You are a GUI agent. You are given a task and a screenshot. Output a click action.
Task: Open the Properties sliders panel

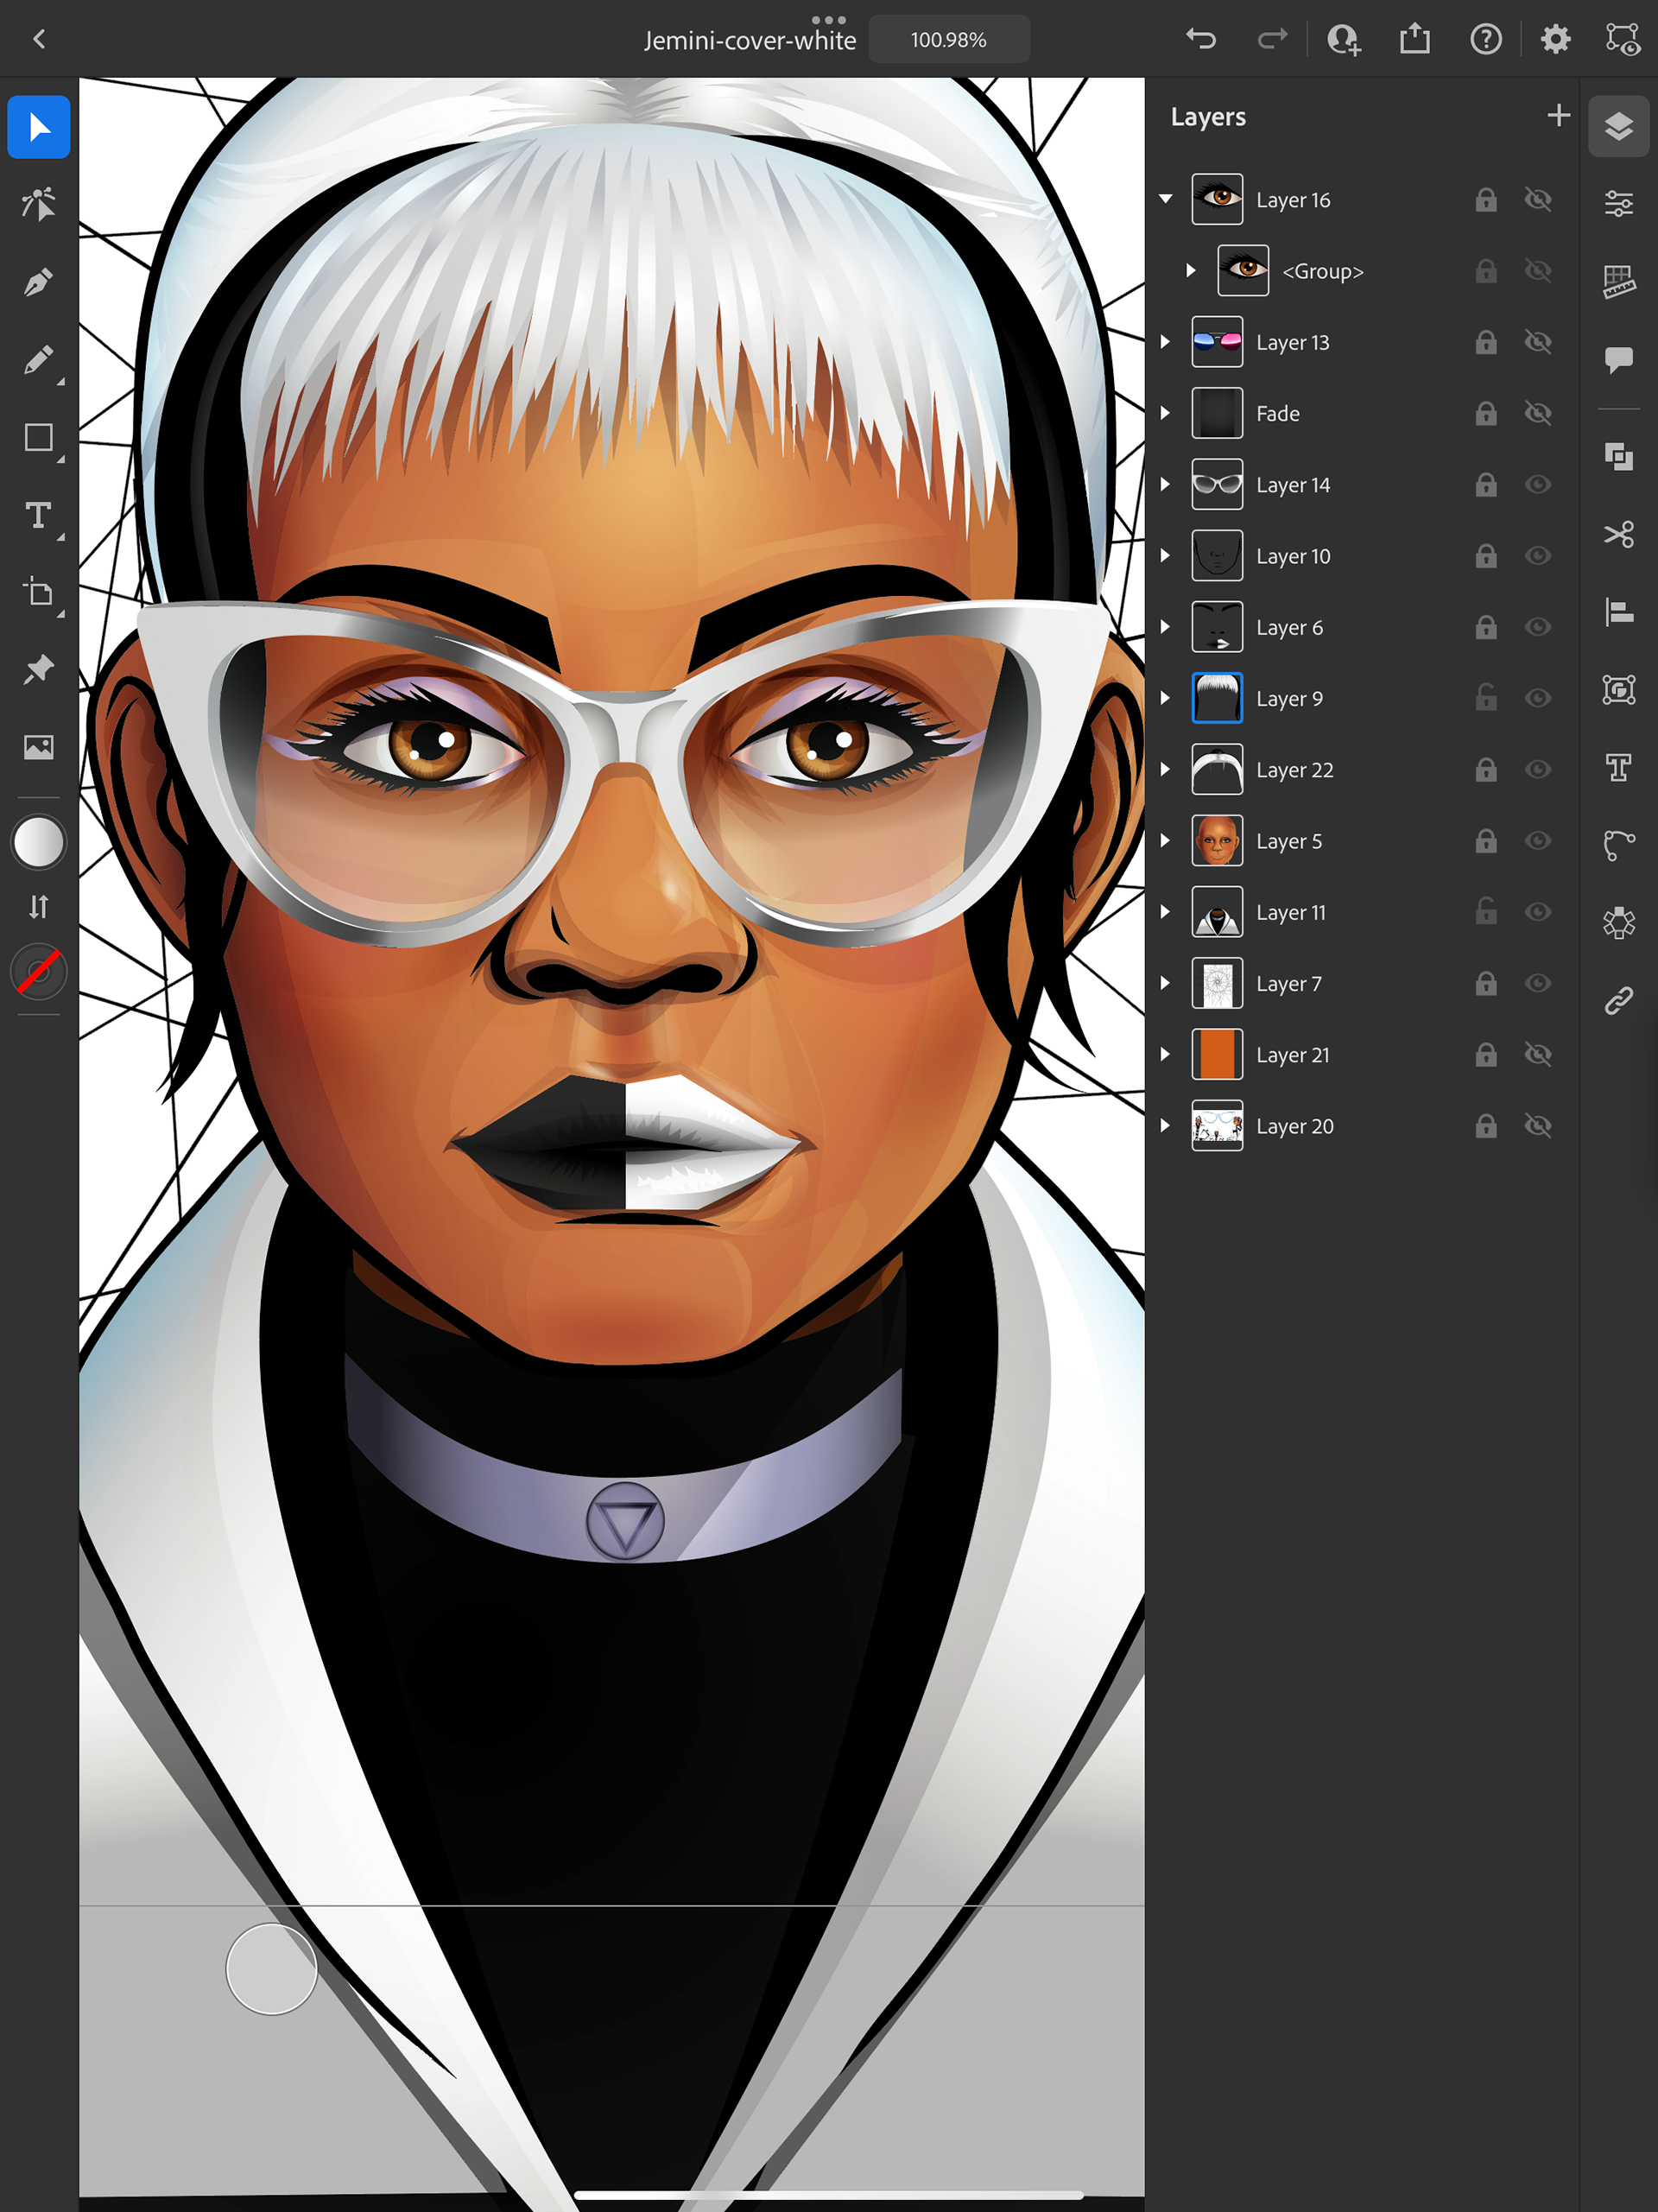(1618, 204)
